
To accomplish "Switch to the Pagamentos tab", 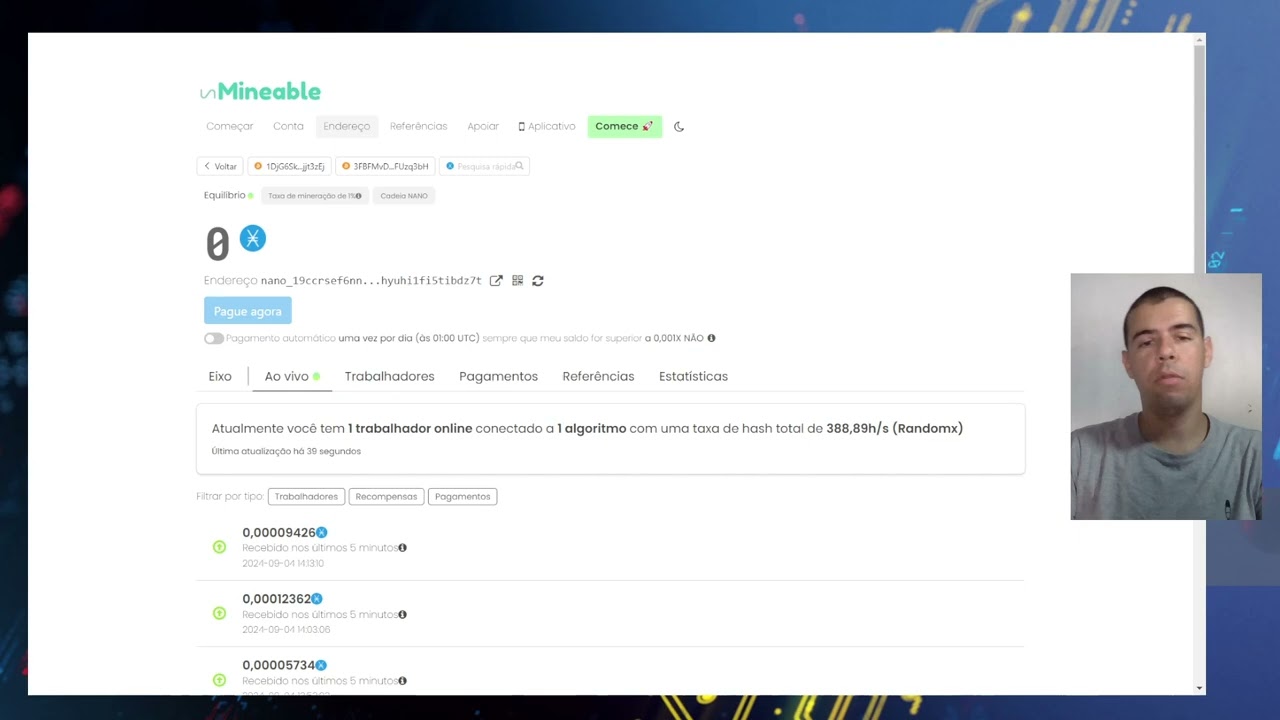I will [498, 376].
